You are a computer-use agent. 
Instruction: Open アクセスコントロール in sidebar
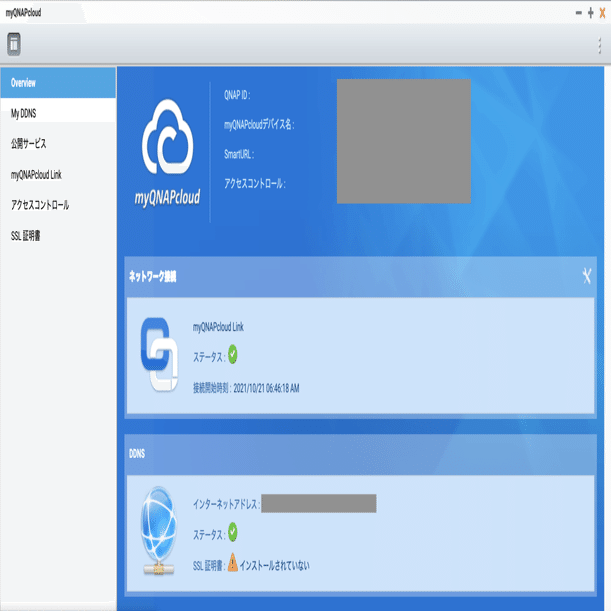[58, 205]
